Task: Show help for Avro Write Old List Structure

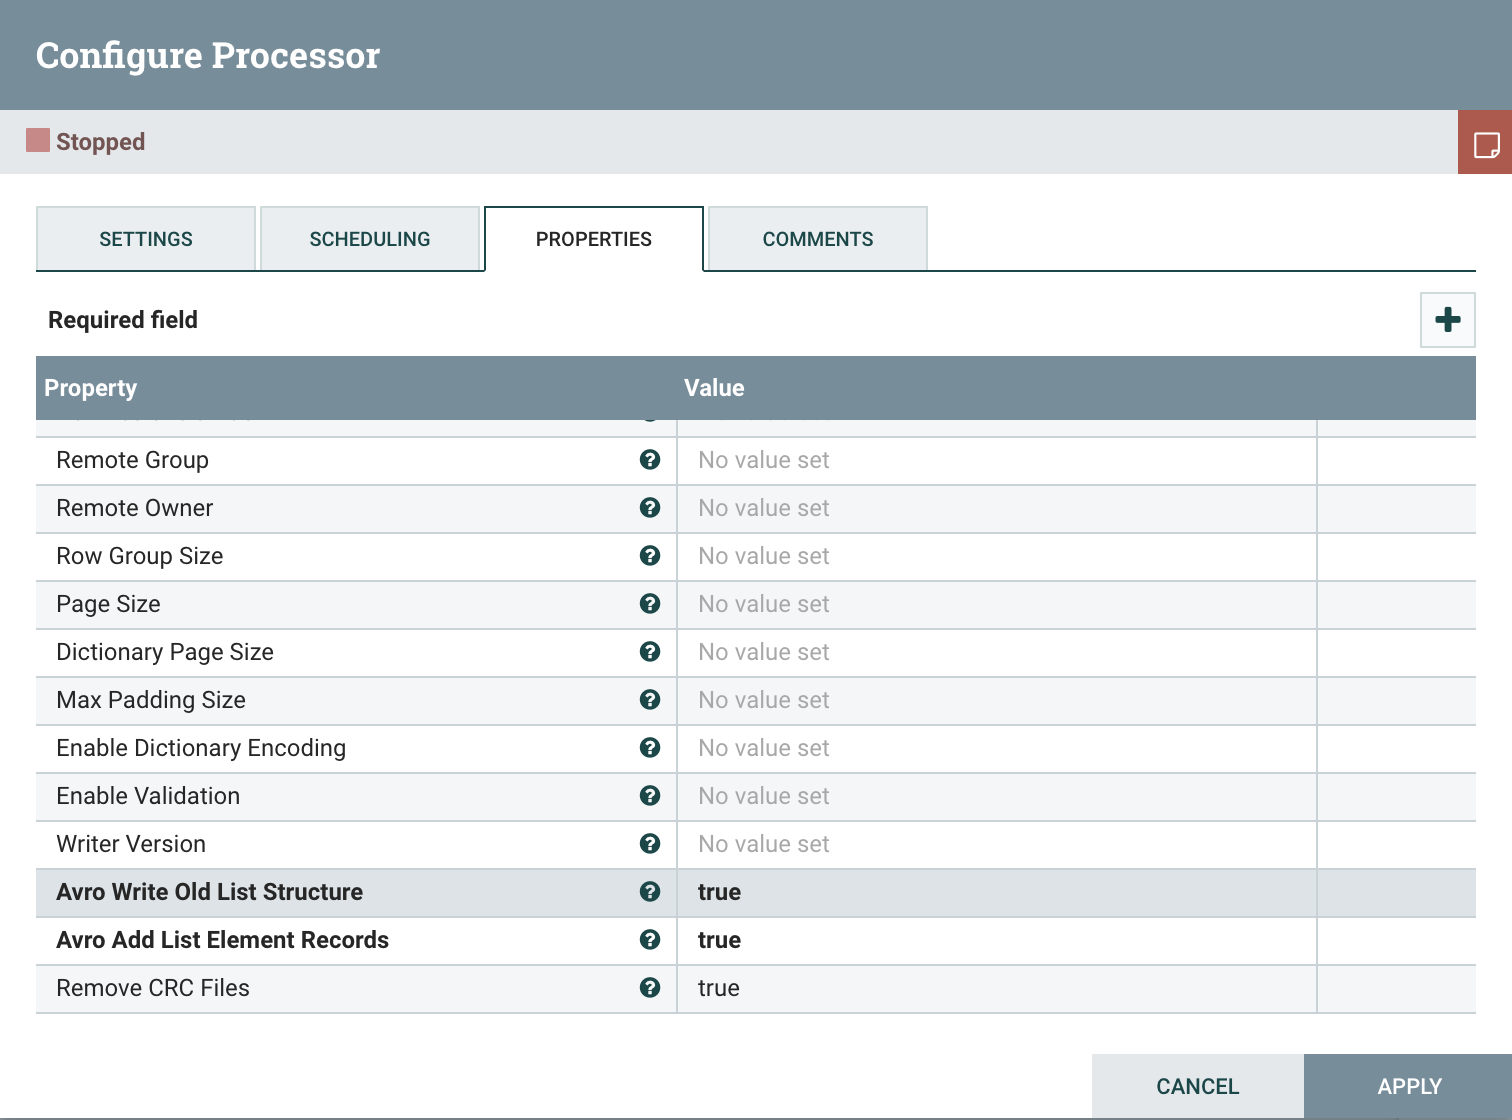Action: point(651,892)
